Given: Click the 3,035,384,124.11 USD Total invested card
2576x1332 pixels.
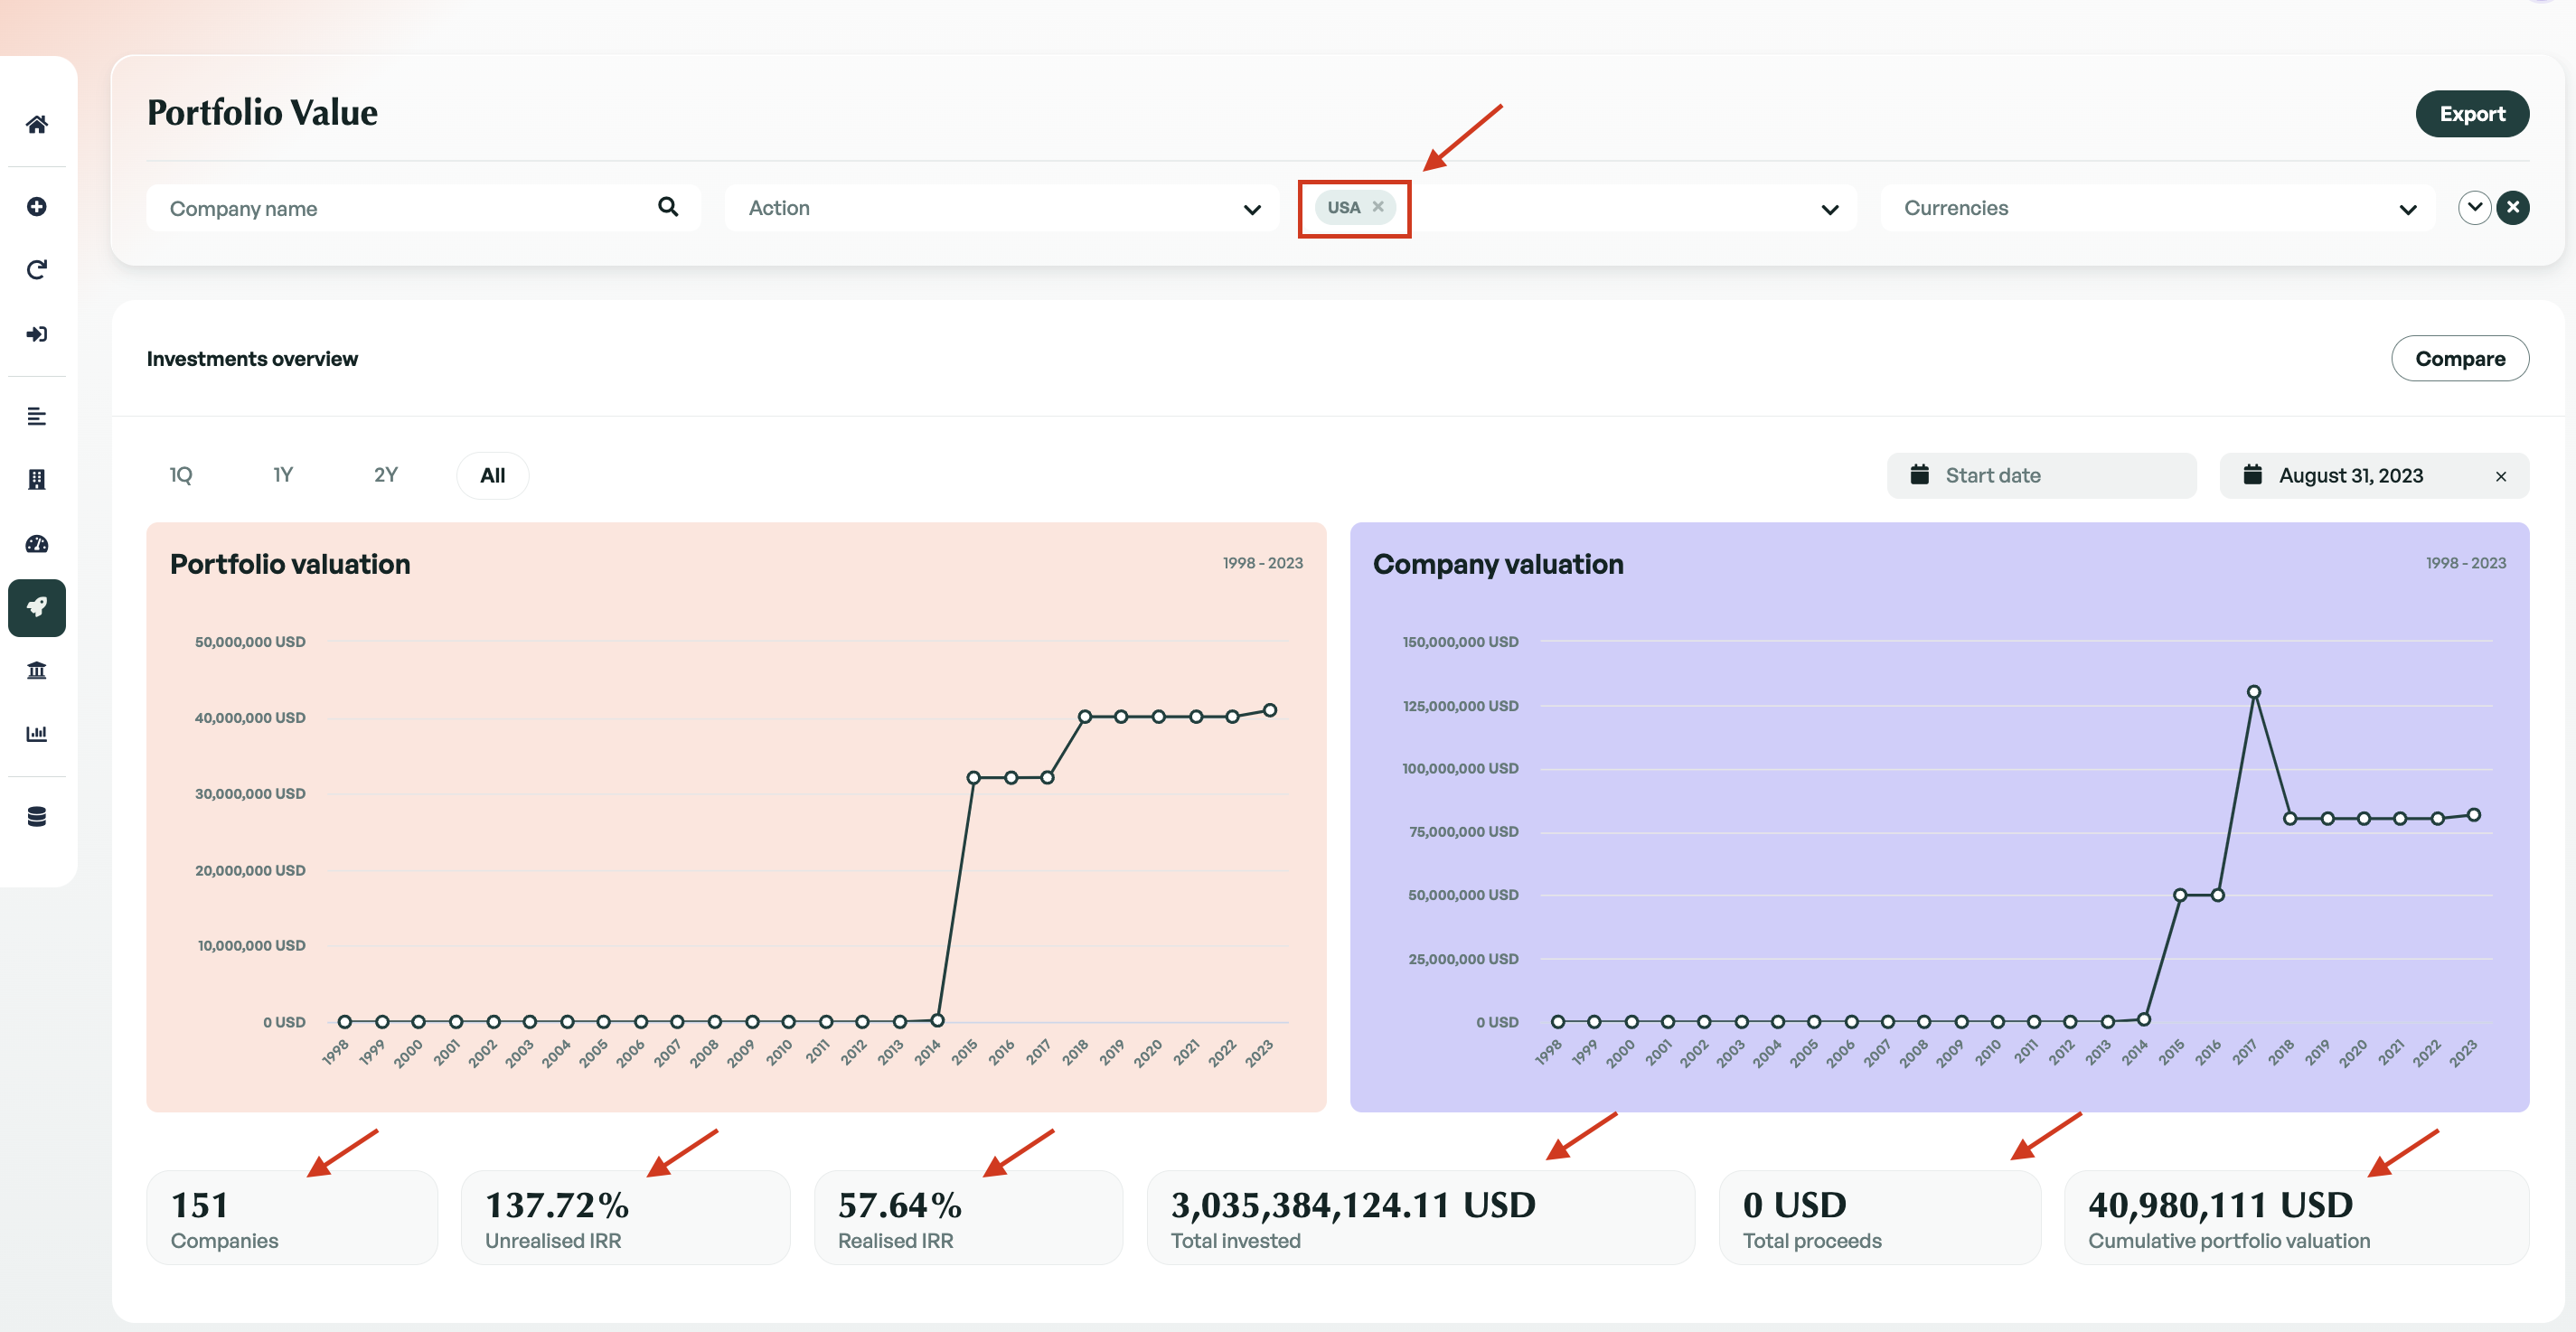Looking at the screenshot, I should coord(1420,1218).
